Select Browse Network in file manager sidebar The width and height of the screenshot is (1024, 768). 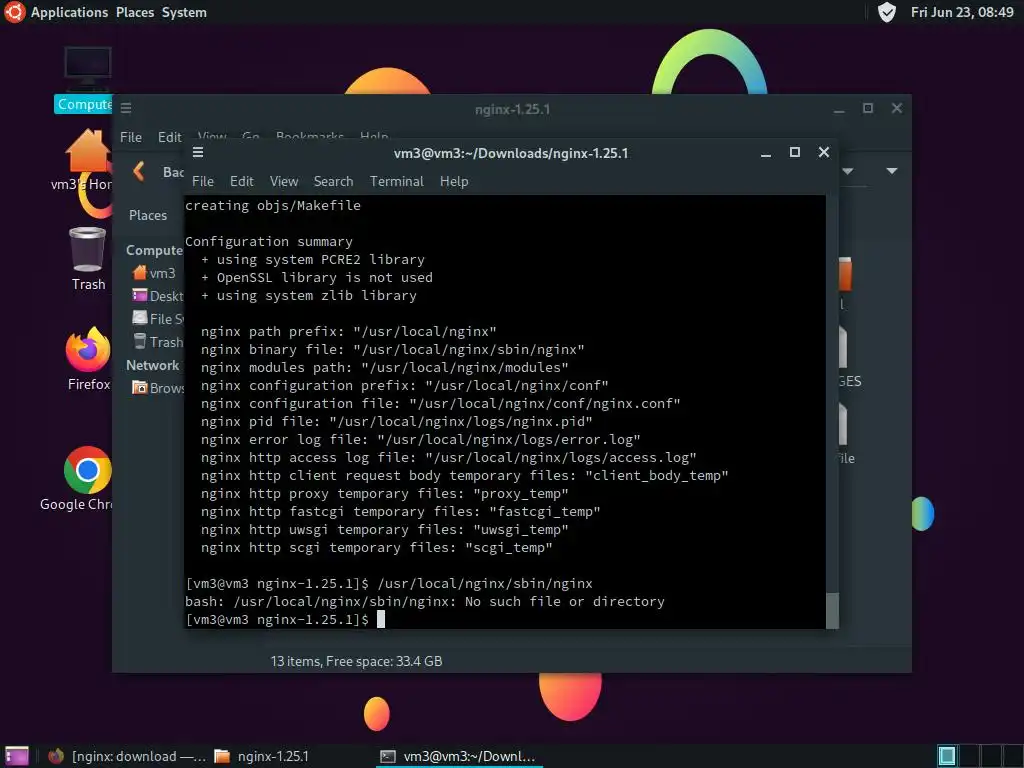[x=157, y=388]
